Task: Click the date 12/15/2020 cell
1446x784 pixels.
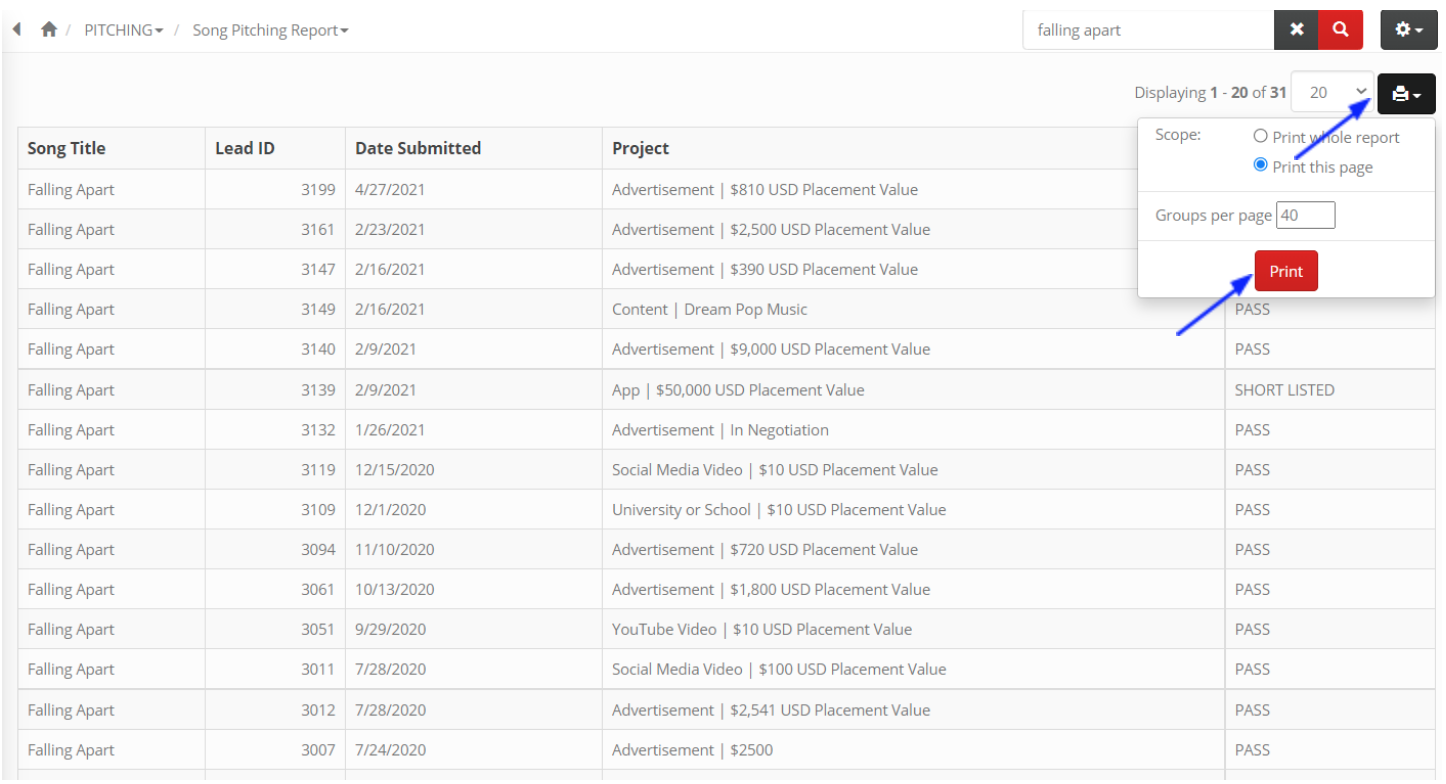Action: pyautogui.click(x=473, y=469)
